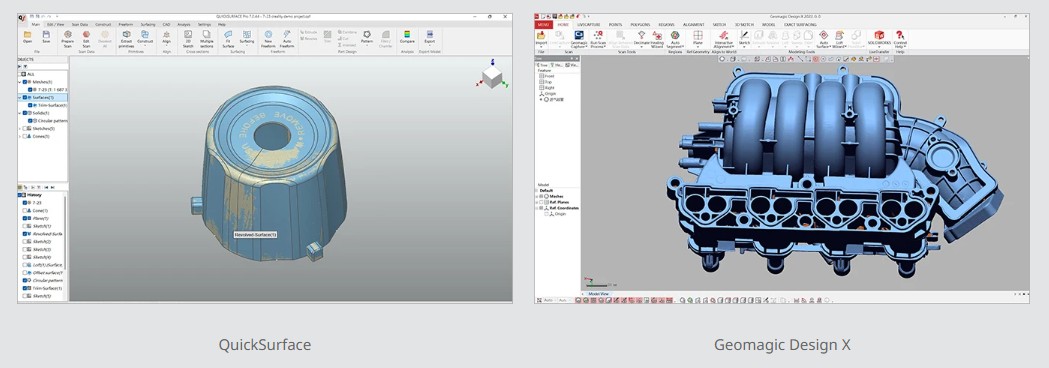
Task: Open the Sketch dropdown in Design X ribbon
Action: [744, 39]
